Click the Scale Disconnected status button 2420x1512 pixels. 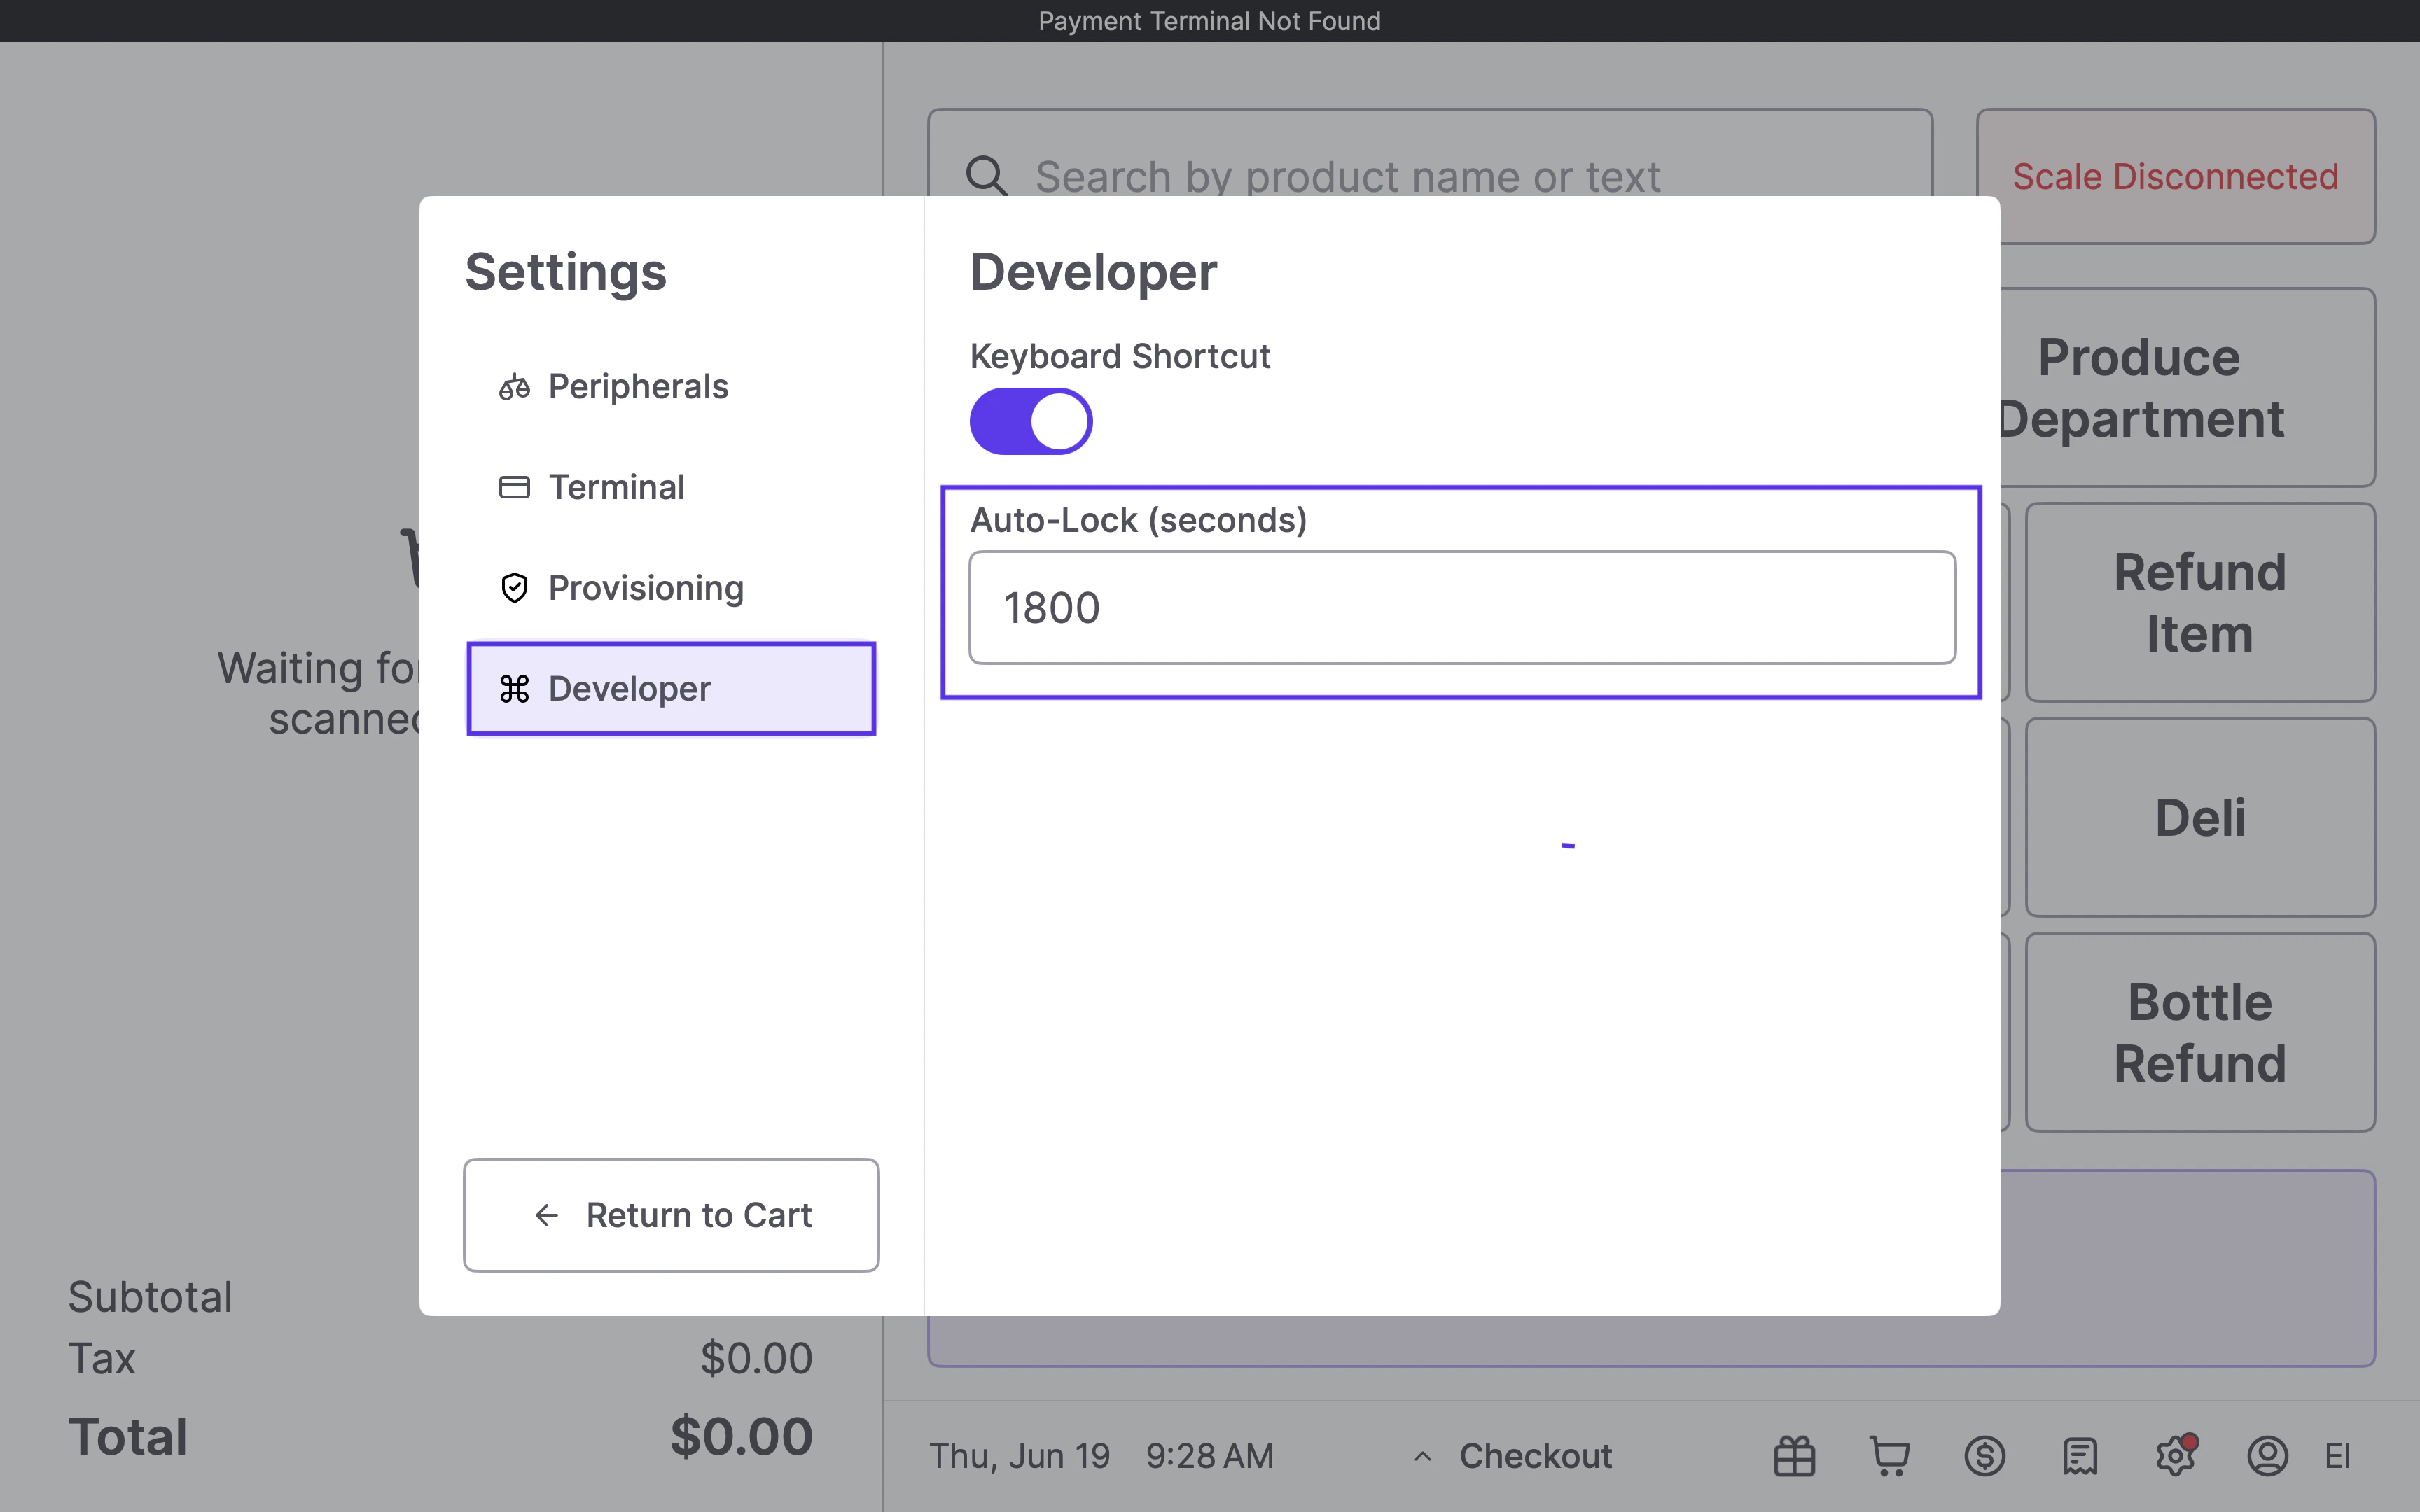click(x=2174, y=176)
